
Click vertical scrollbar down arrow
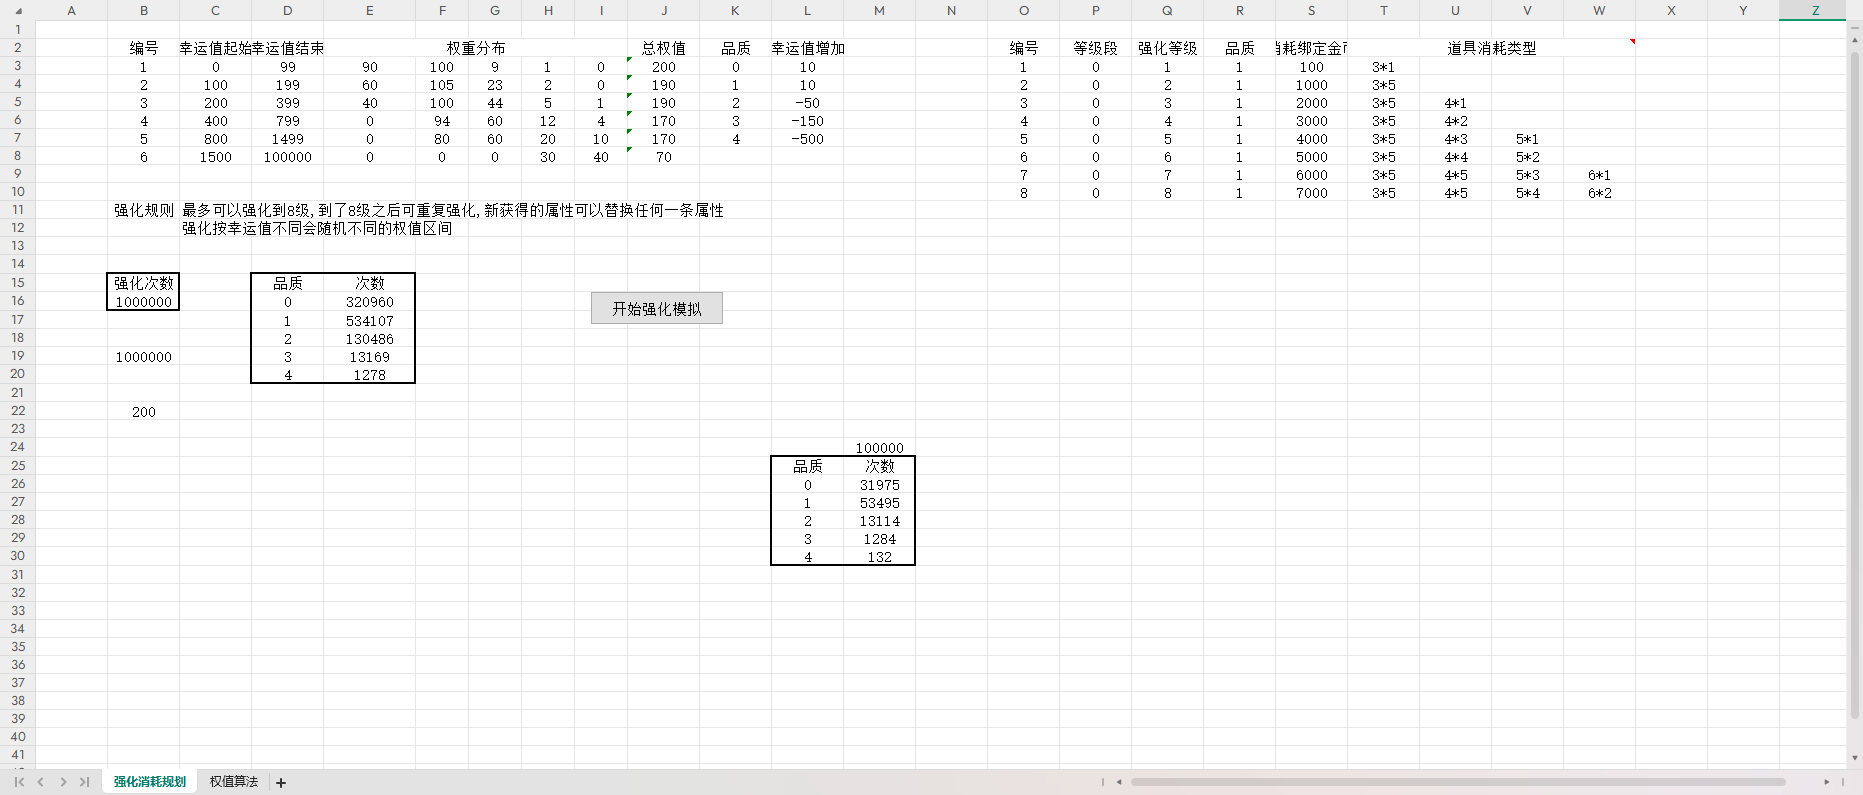coord(1855,758)
